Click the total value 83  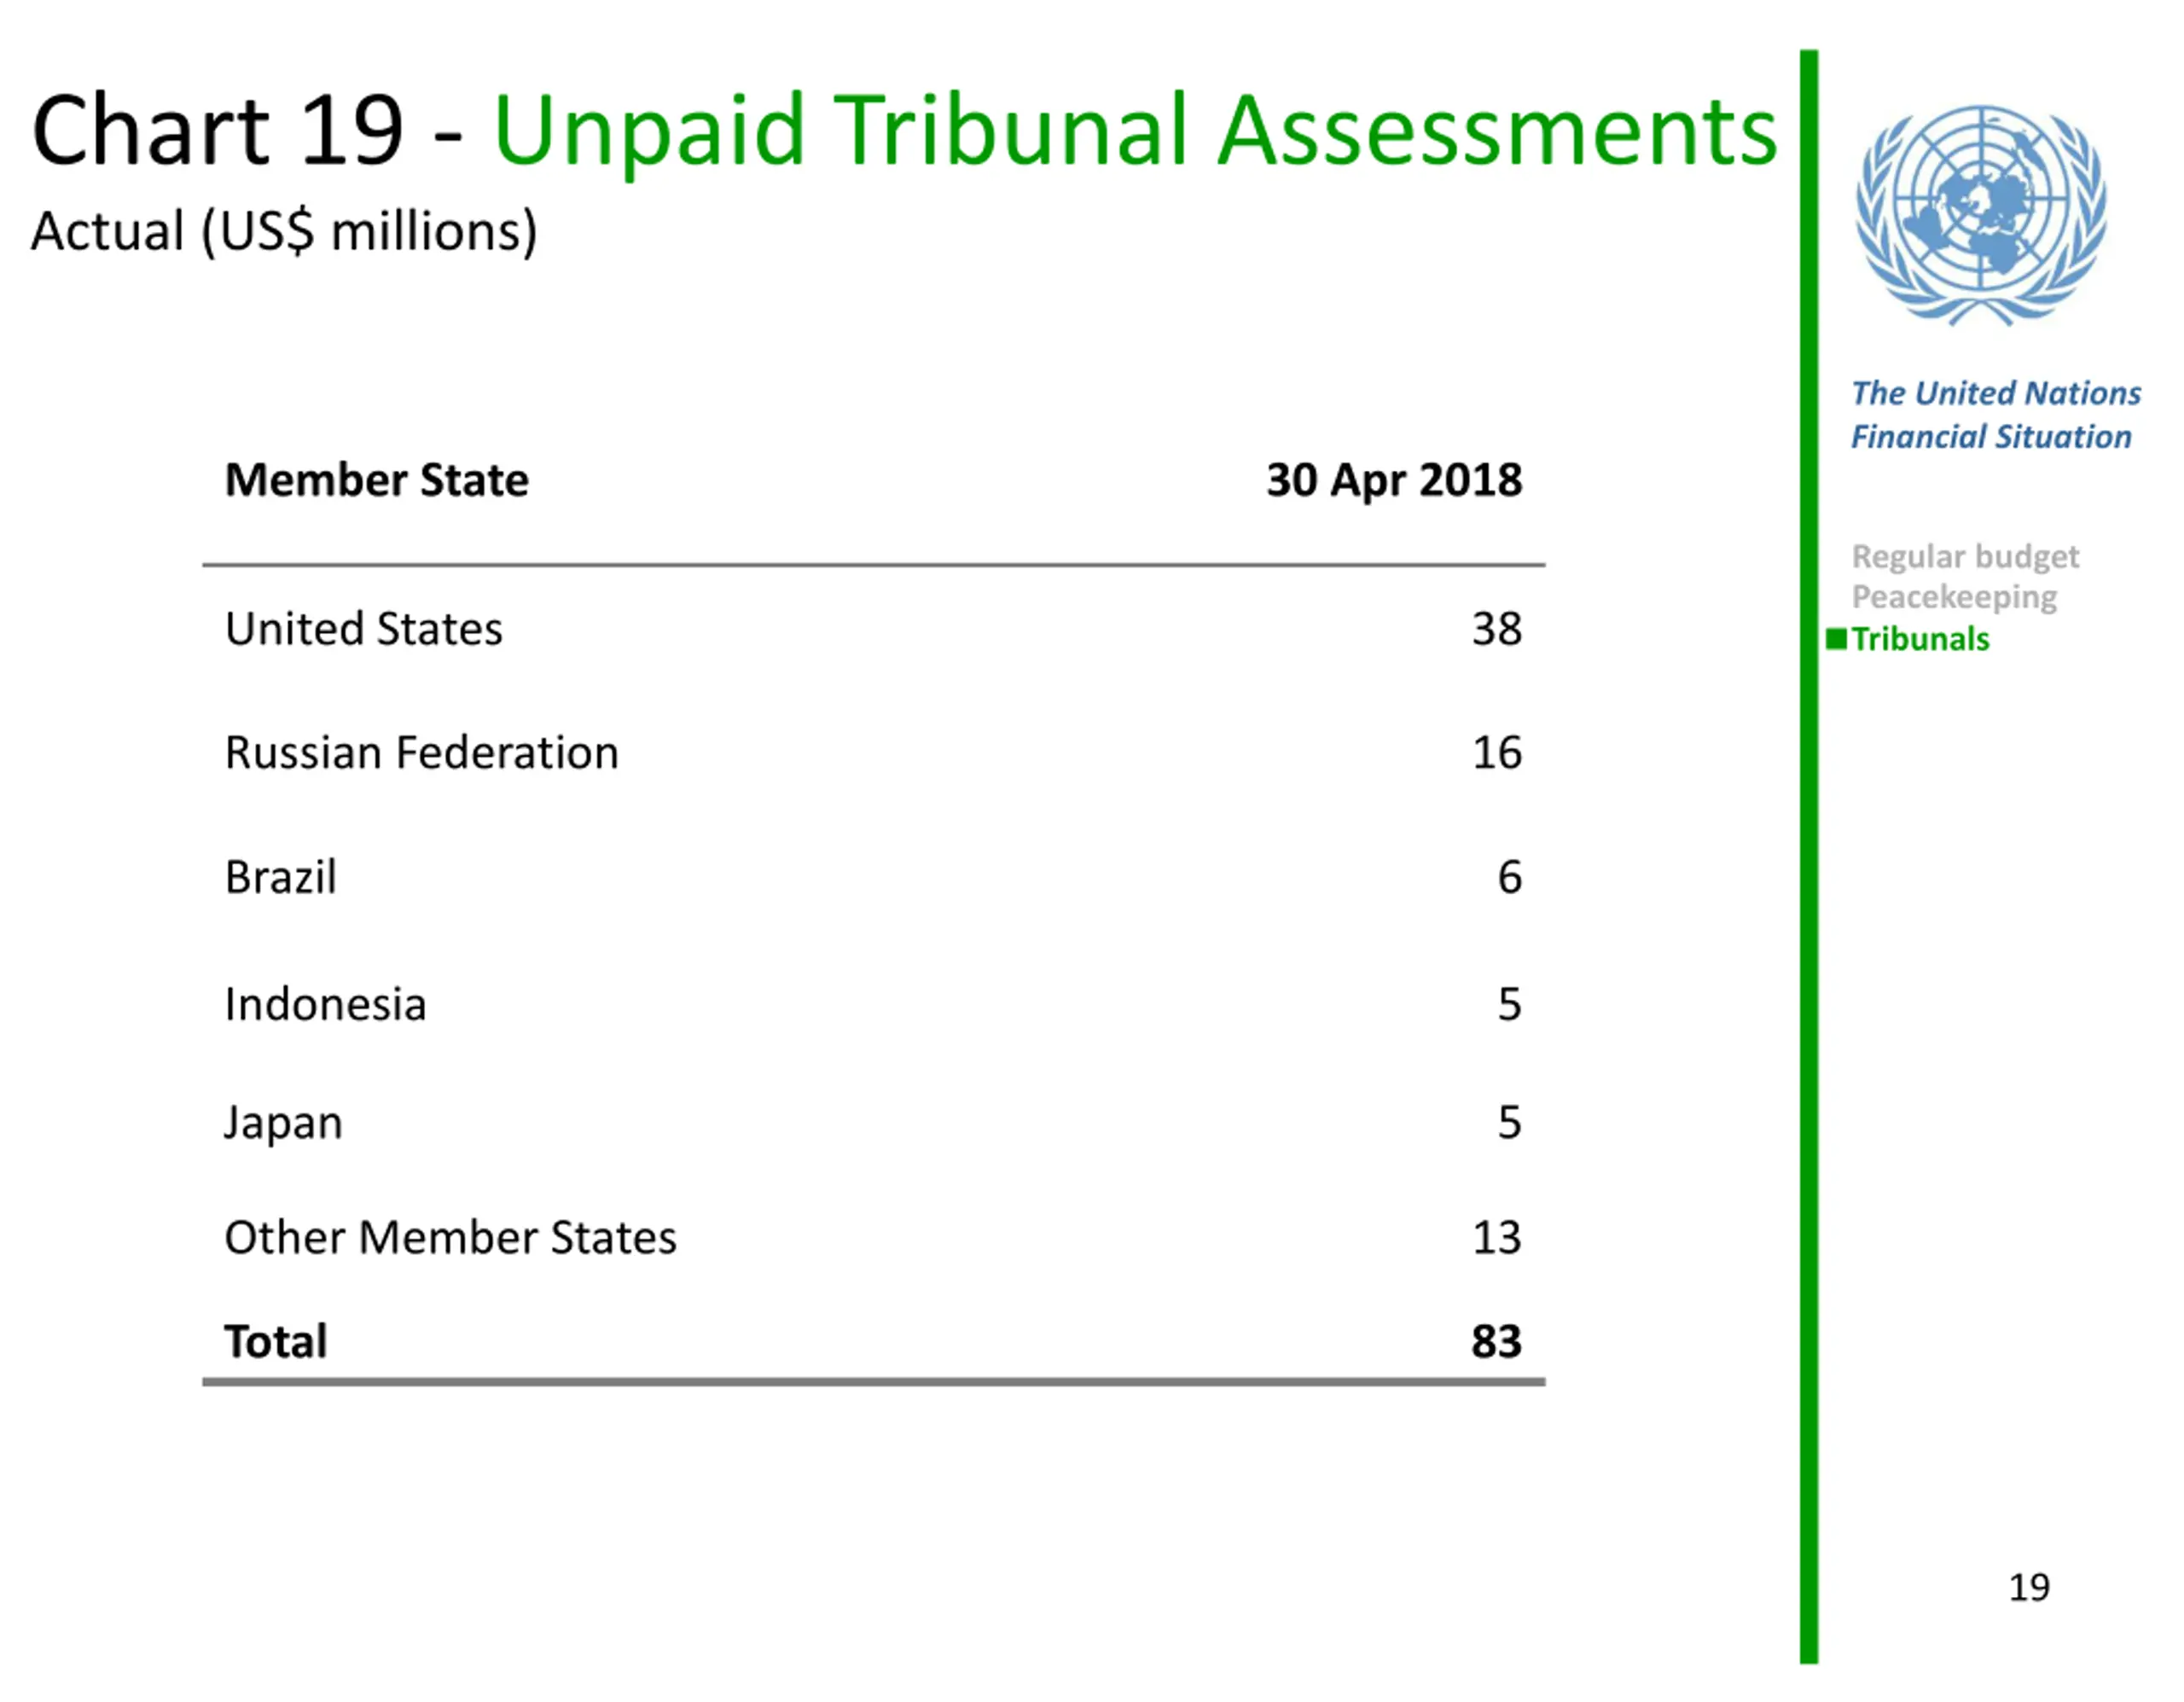1496,1342
